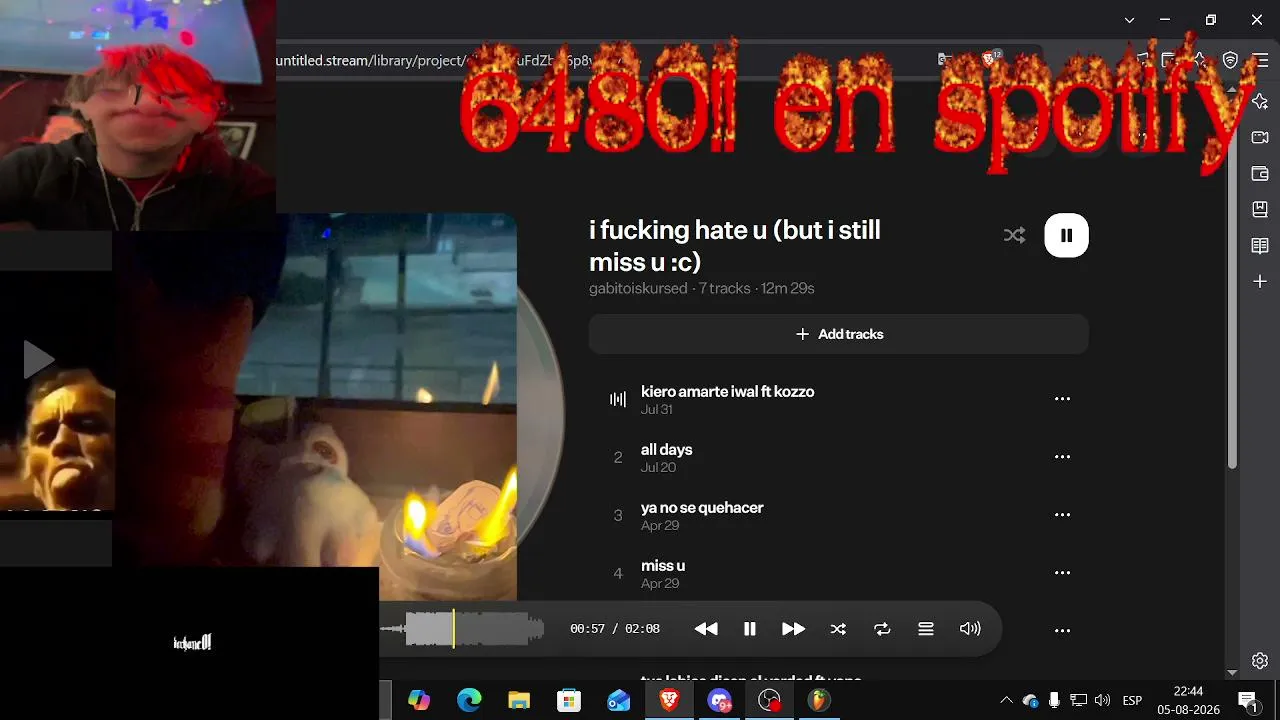Click the play arrow on the left overlay
The width and height of the screenshot is (1280, 720).
click(38, 359)
